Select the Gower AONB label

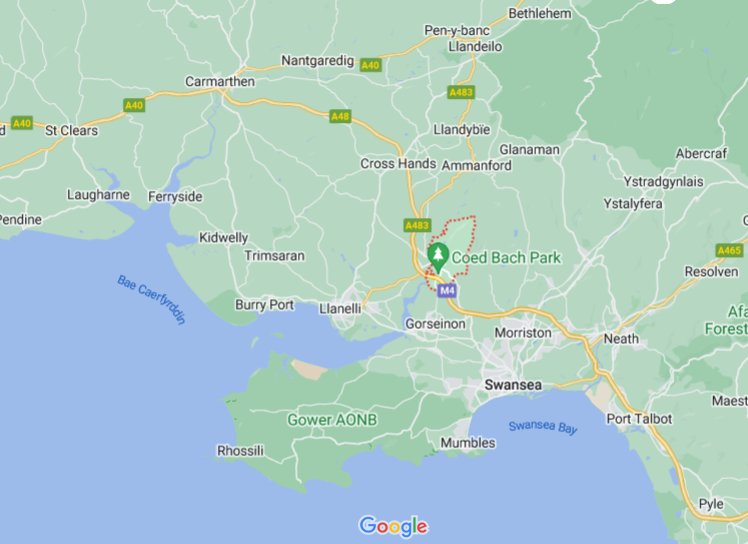coord(332,420)
